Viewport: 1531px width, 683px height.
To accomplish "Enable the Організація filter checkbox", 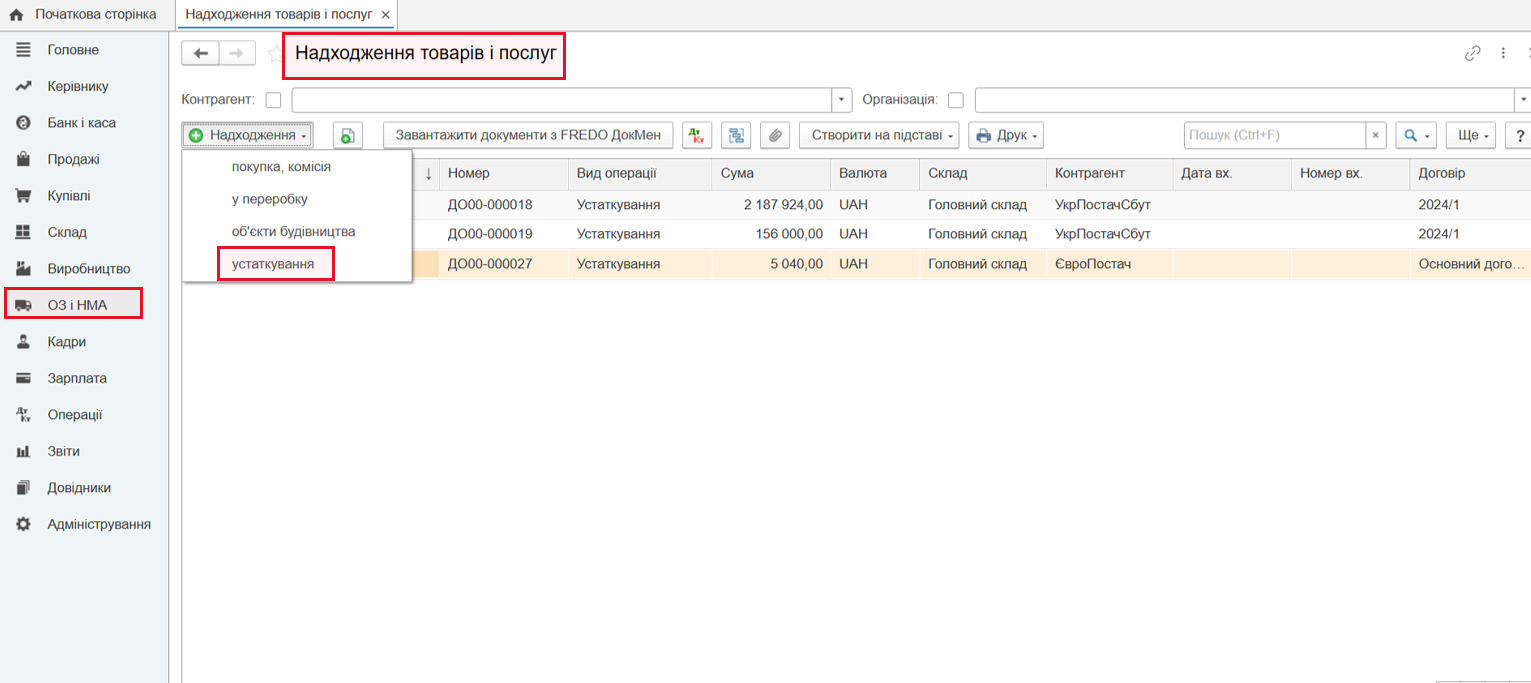I will [955, 100].
